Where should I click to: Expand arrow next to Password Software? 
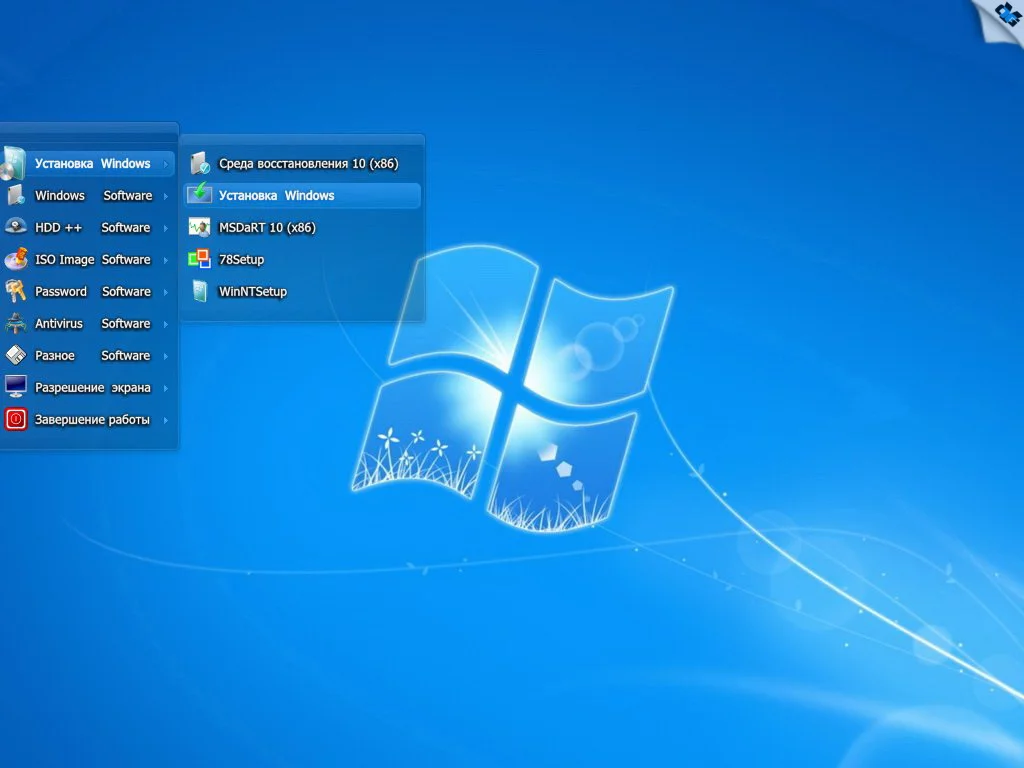pyautogui.click(x=165, y=292)
